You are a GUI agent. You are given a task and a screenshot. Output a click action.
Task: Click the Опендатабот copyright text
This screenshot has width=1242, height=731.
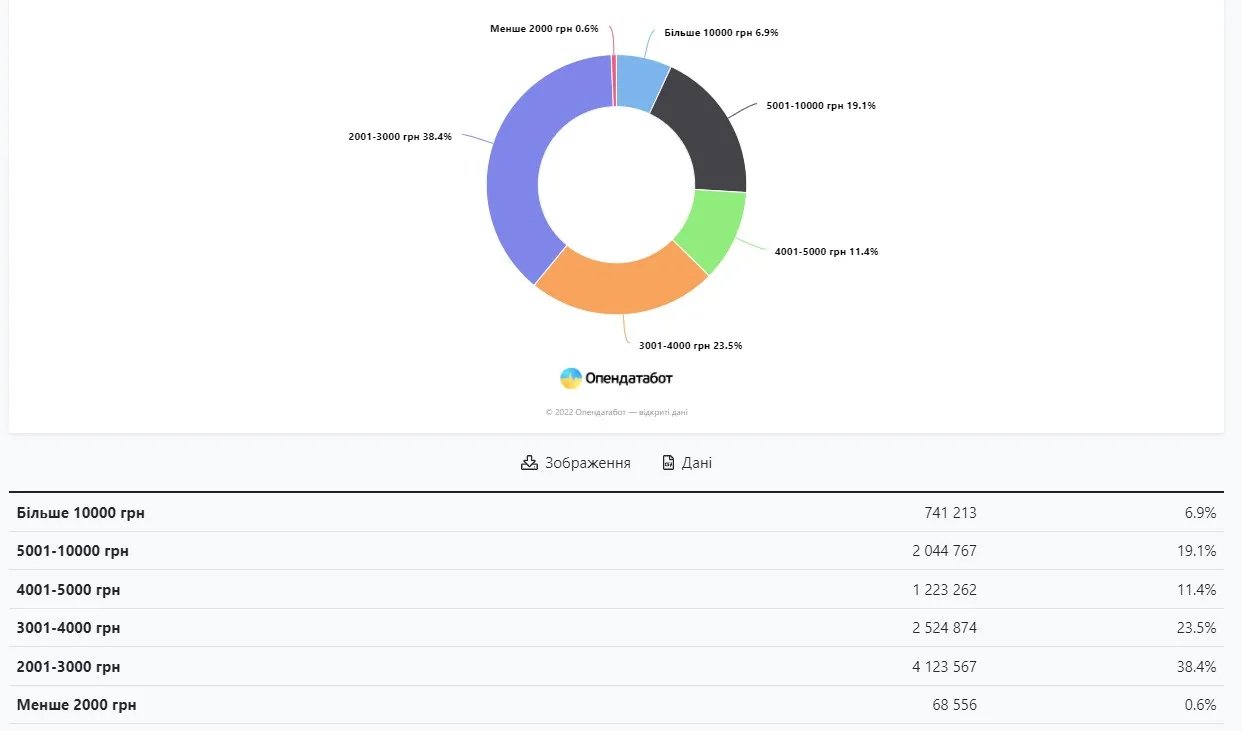[x=616, y=412]
